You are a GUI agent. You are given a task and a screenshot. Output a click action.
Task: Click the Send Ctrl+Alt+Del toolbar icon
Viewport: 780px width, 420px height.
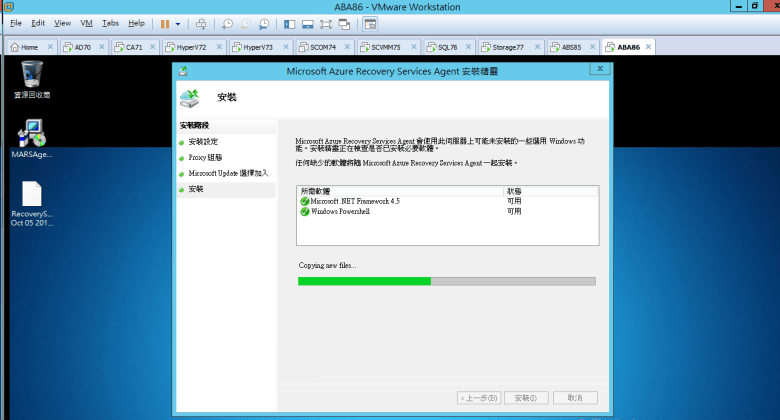(x=200, y=23)
